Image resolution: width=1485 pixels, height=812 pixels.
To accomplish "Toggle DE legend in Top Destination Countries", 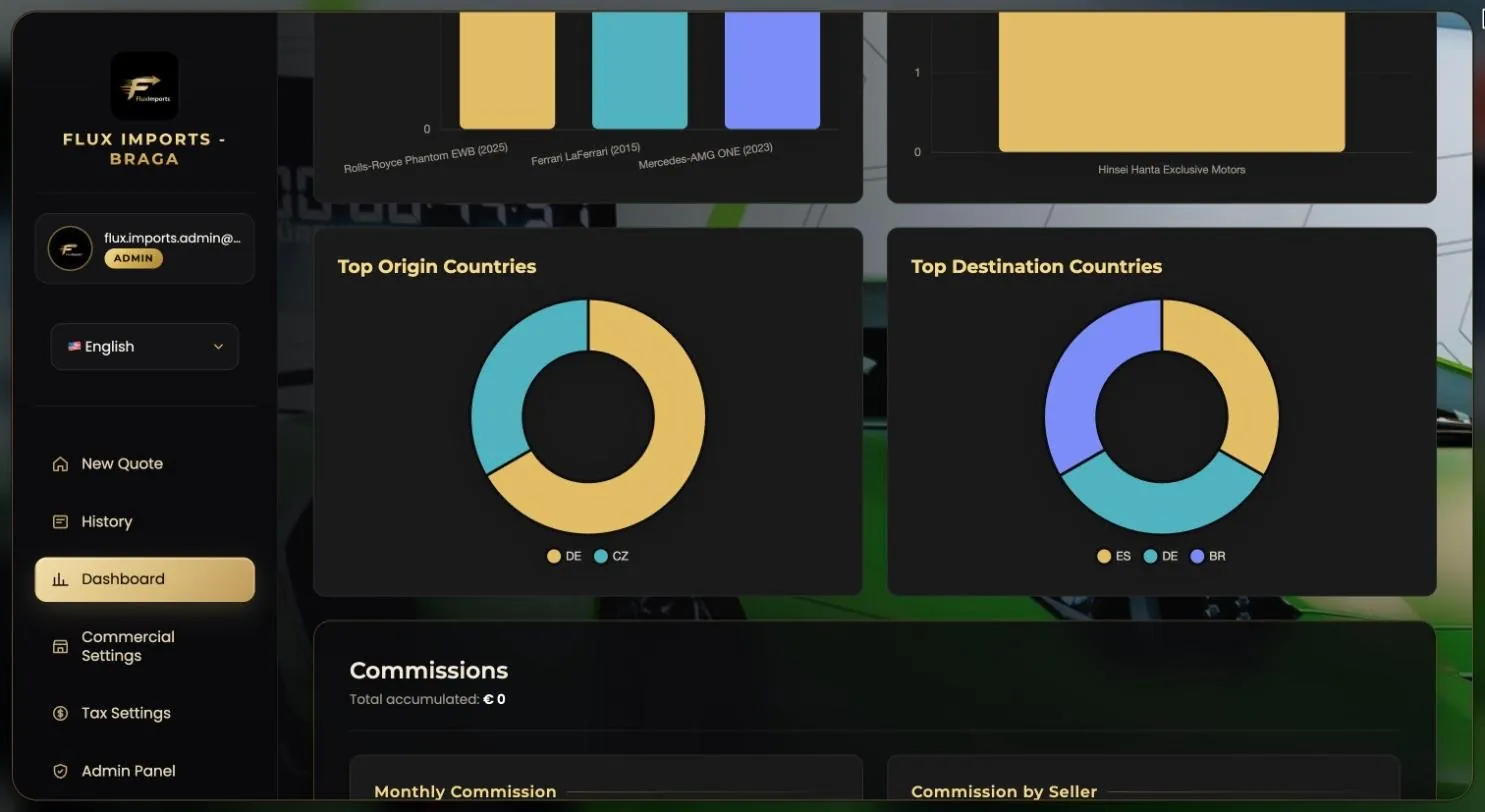I will point(1161,556).
